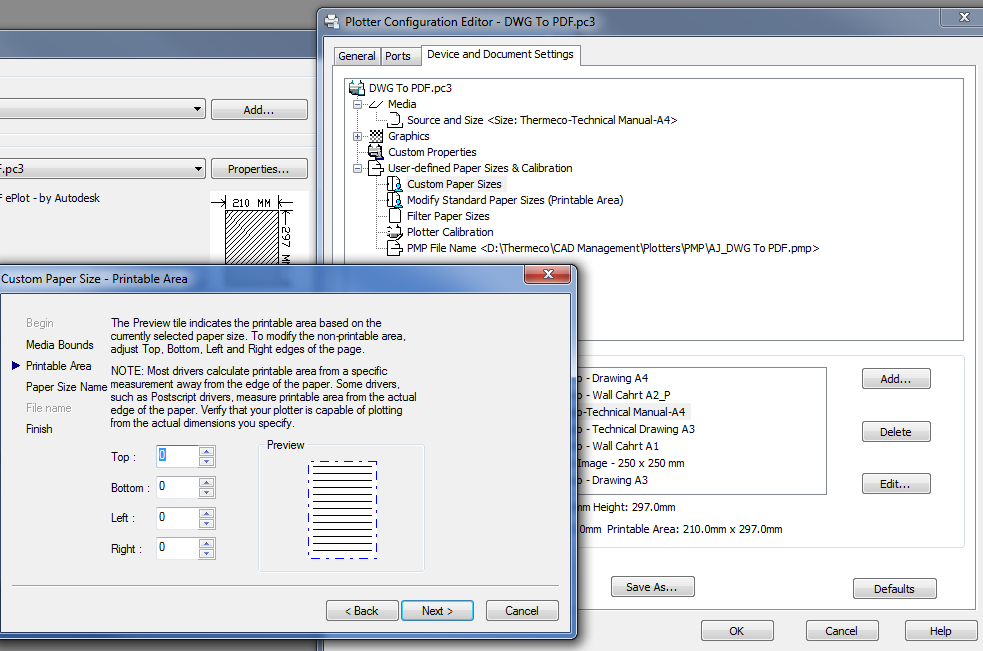Collapse User-defined Paper Sizes & Calibration node

coord(357,168)
